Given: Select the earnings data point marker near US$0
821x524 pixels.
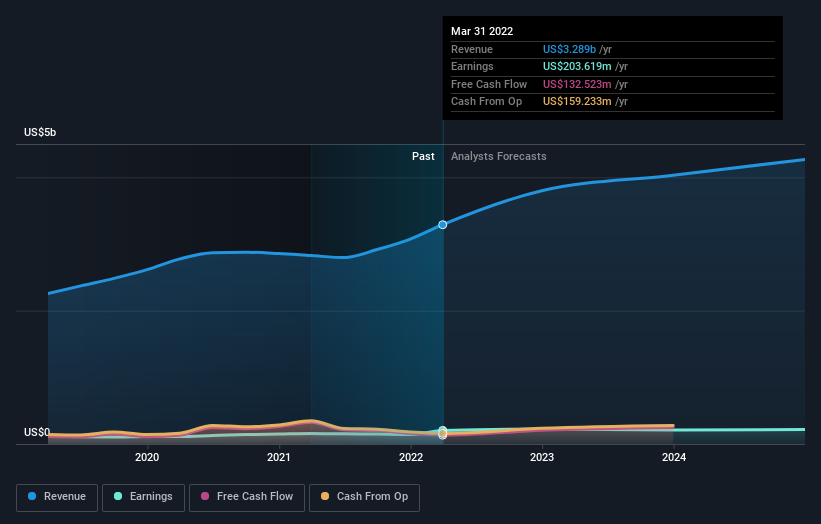Looking at the screenshot, I should click(442, 430).
